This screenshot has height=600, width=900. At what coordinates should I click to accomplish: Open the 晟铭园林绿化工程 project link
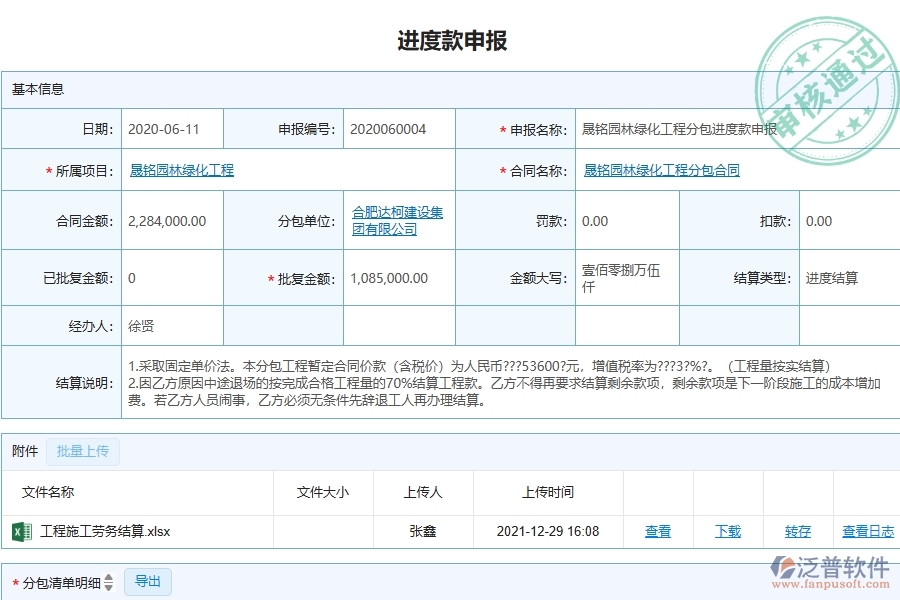point(181,170)
